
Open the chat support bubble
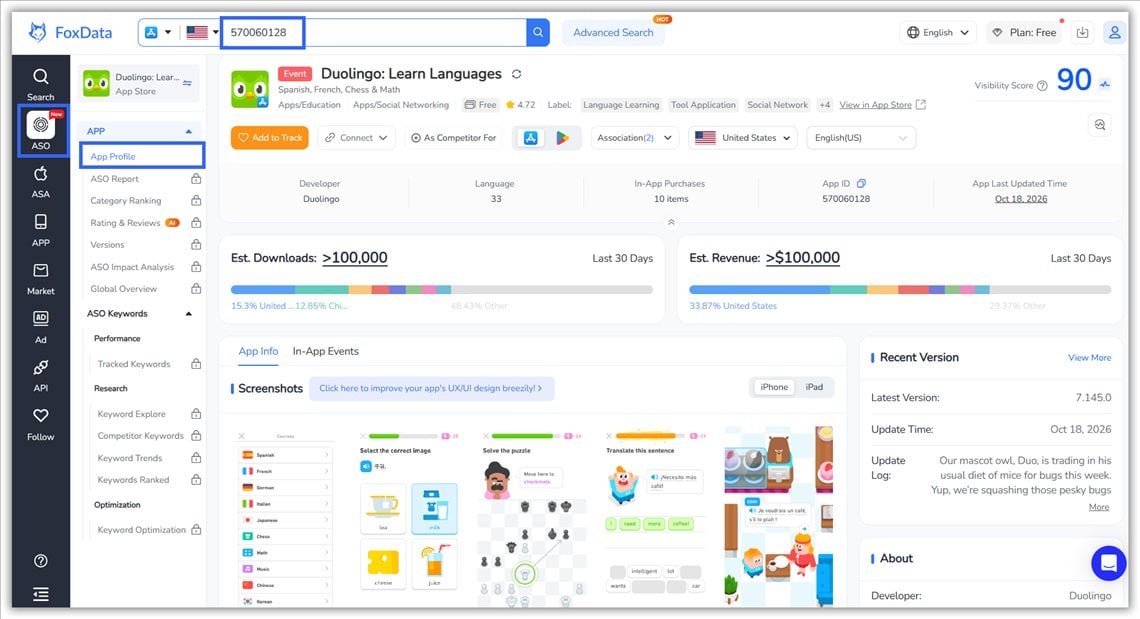click(x=1108, y=563)
